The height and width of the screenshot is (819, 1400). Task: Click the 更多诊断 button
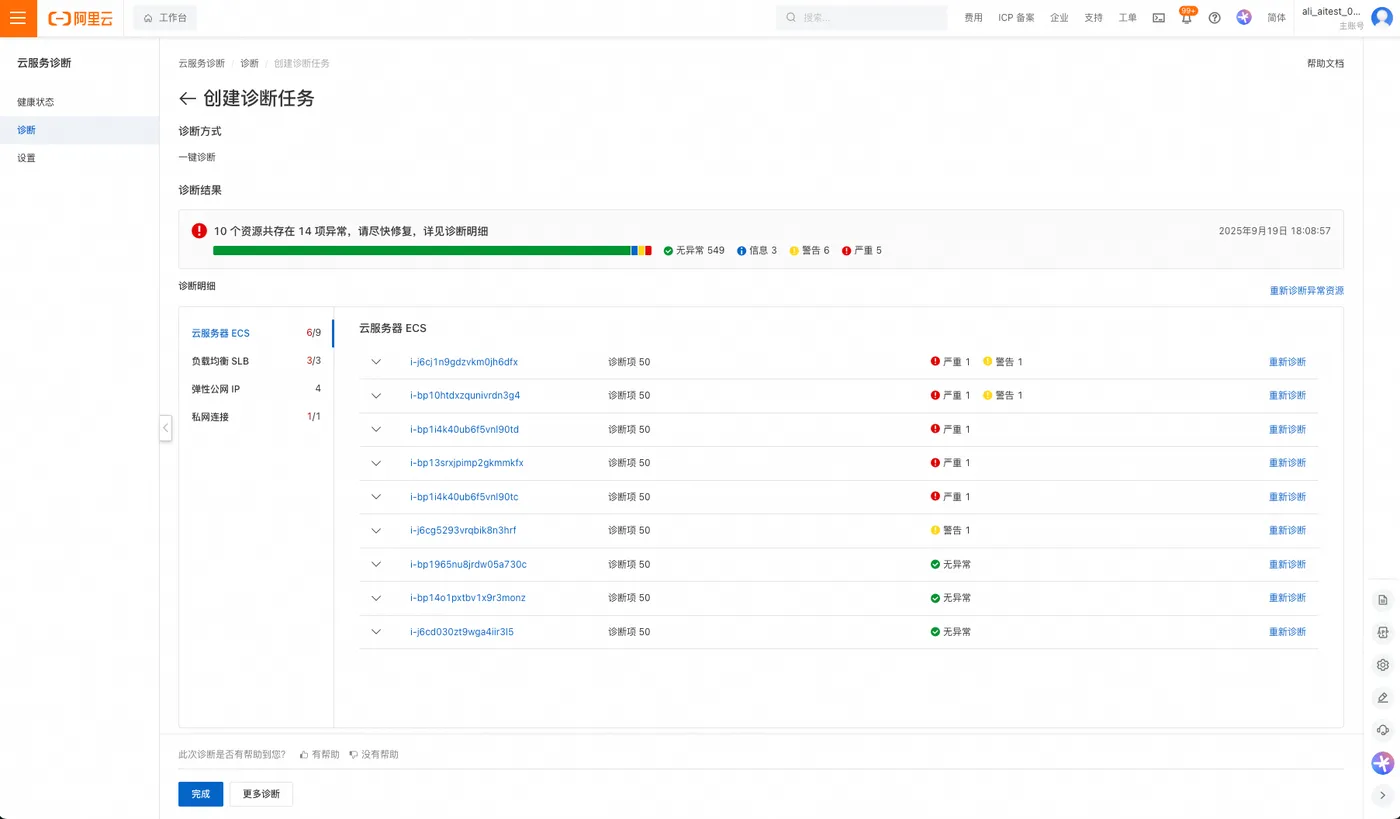[x=261, y=794]
